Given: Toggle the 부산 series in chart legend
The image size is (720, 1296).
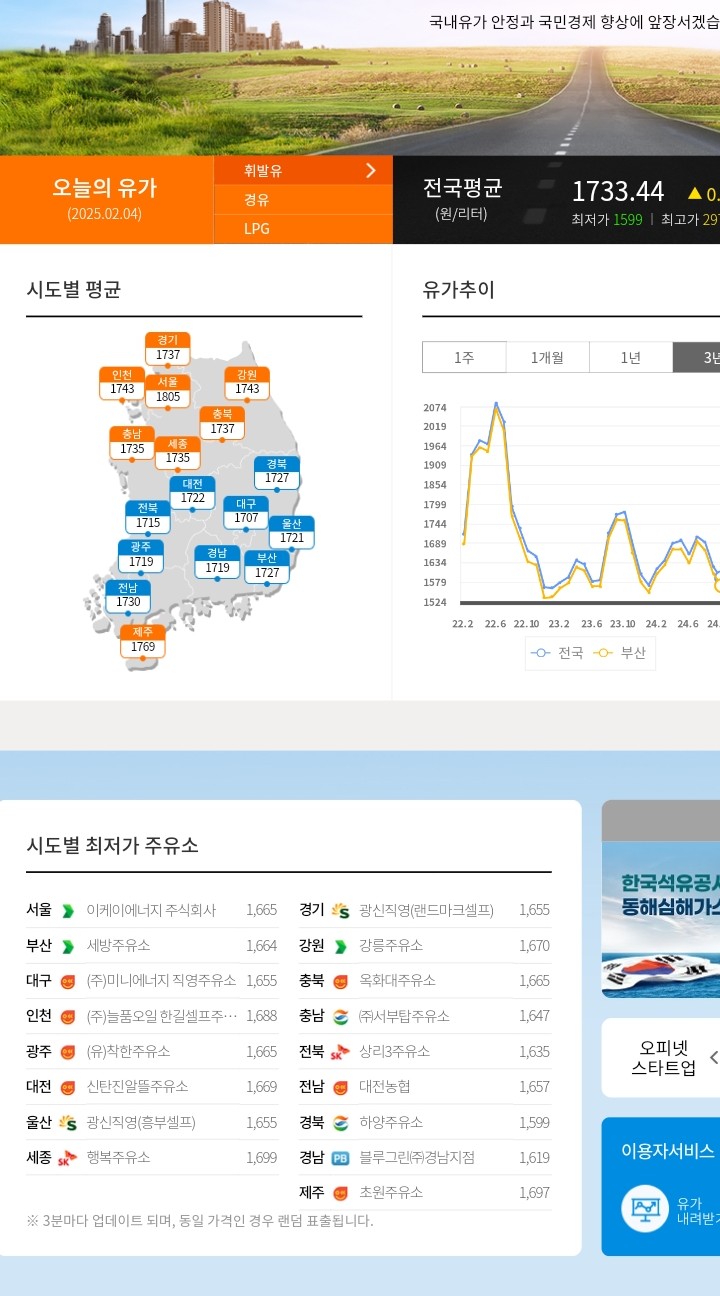Looking at the screenshot, I should pyautogui.click(x=621, y=653).
